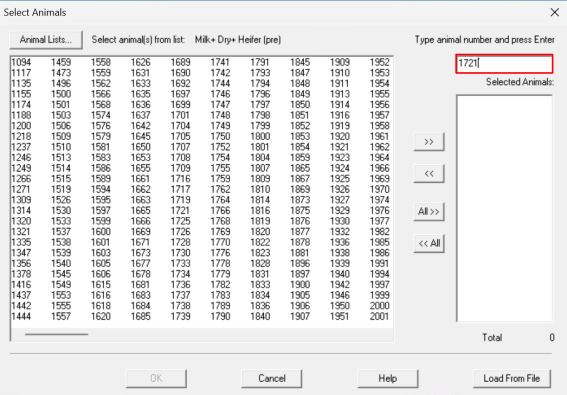
Task: Select animal 1907 in the list
Action: [300, 317]
